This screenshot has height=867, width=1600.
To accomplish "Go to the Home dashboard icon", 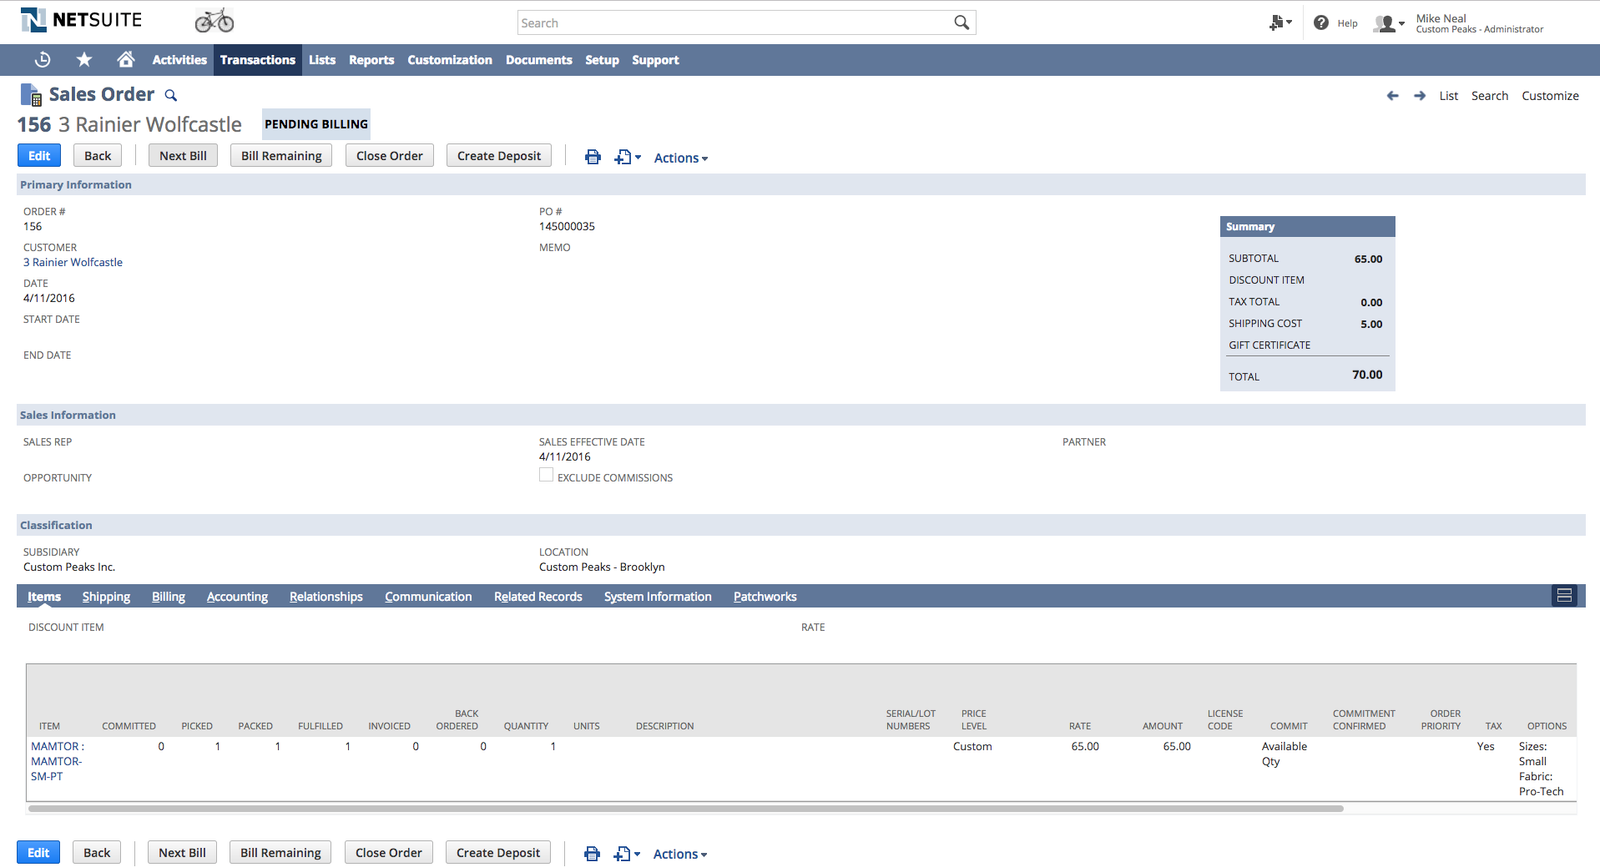I will (125, 60).
